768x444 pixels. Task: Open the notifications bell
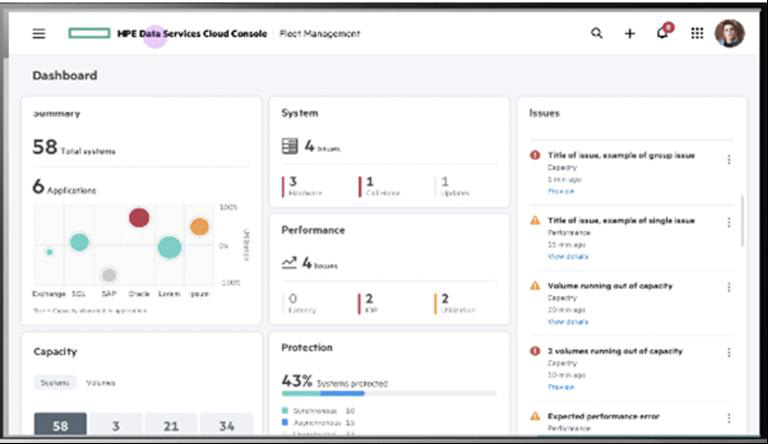coord(662,33)
